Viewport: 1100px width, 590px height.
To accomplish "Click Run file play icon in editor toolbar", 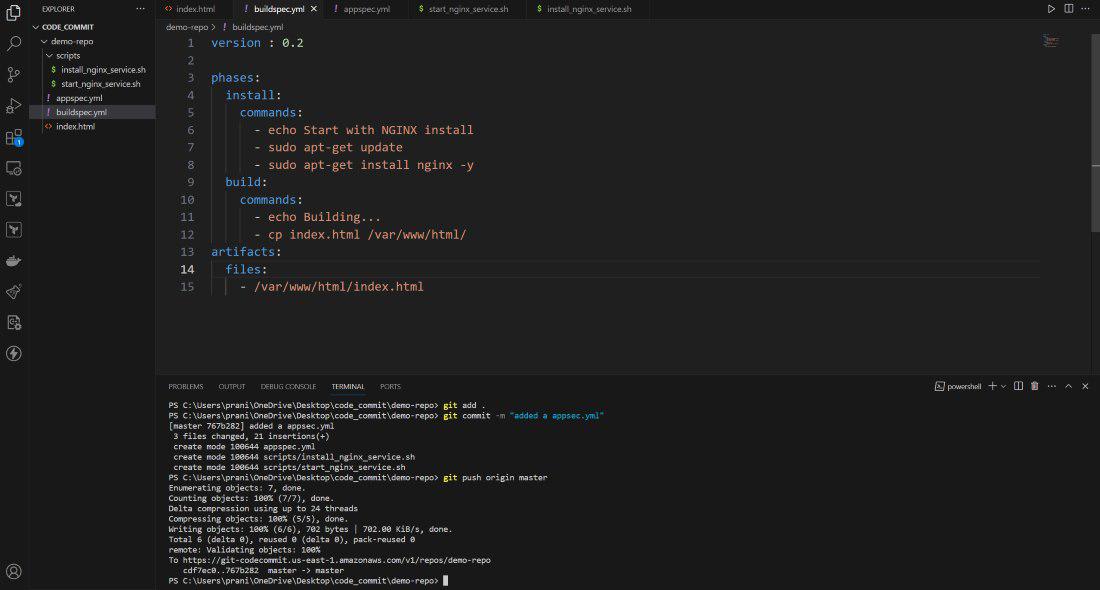I will 1051,9.
